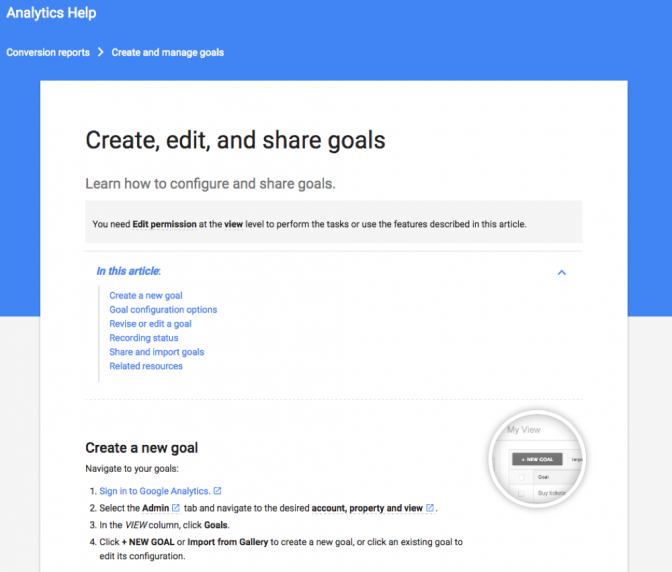672x572 pixels.
Task: Click external link icon next to Admin
Action: pyautogui.click(x=176, y=508)
